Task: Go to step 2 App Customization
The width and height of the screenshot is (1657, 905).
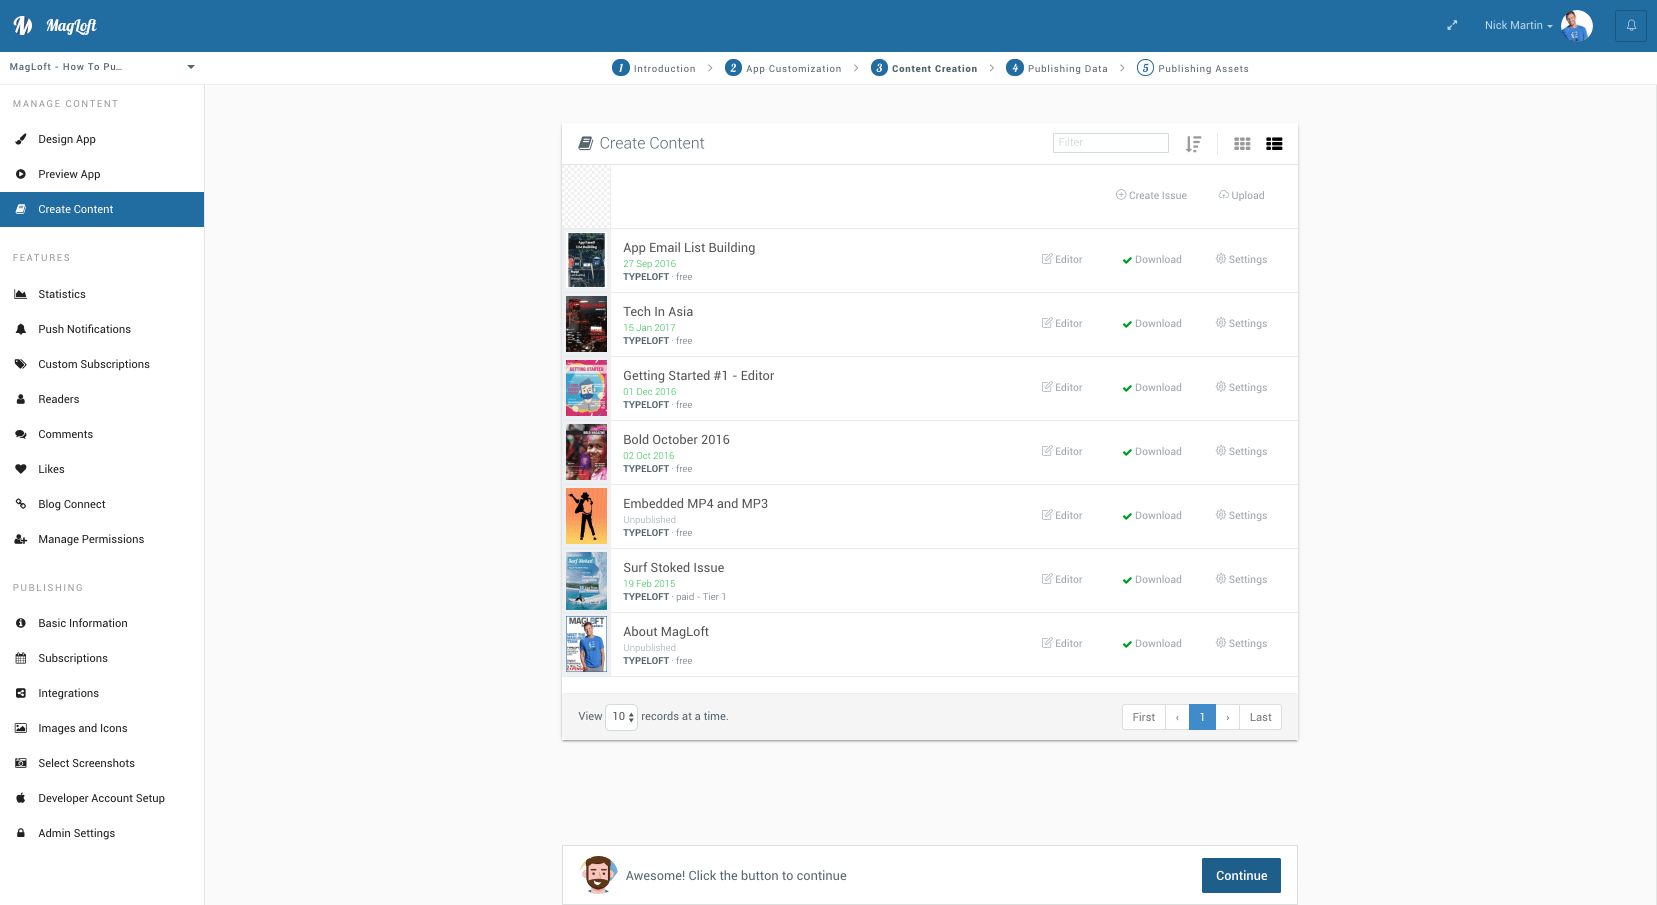Action: (783, 68)
